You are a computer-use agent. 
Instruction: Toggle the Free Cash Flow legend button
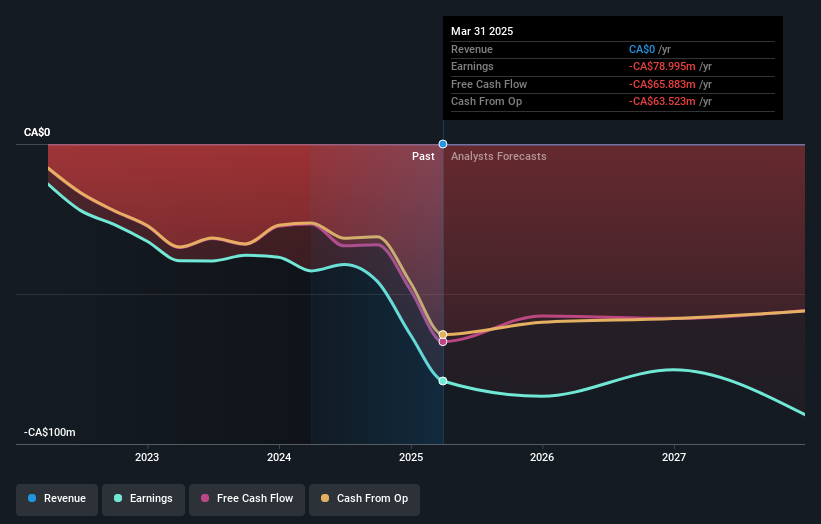tap(247, 499)
